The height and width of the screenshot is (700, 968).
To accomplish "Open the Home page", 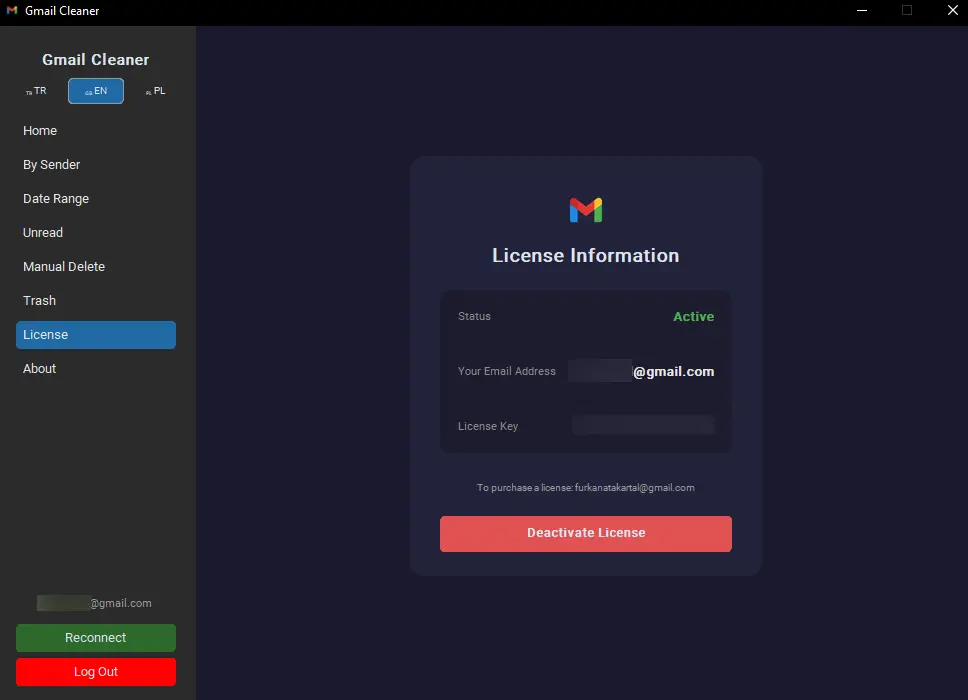I will 96,131.
